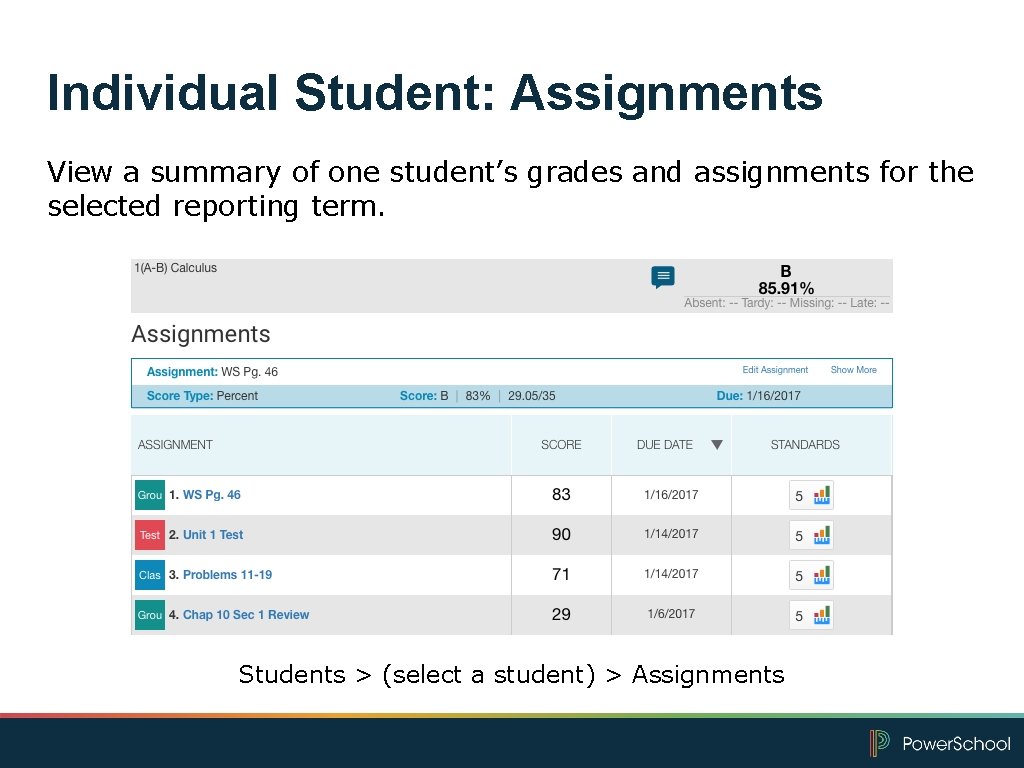Image resolution: width=1024 pixels, height=768 pixels.
Task: Select the score cell showing 90
Action: (x=561, y=534)
